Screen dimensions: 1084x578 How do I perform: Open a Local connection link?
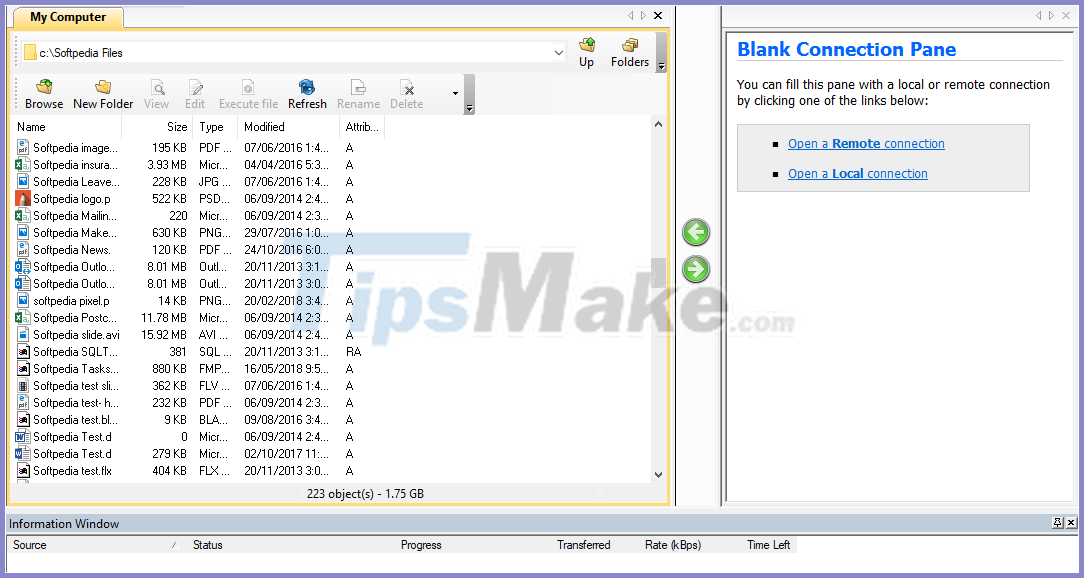(x=857, y=173)
